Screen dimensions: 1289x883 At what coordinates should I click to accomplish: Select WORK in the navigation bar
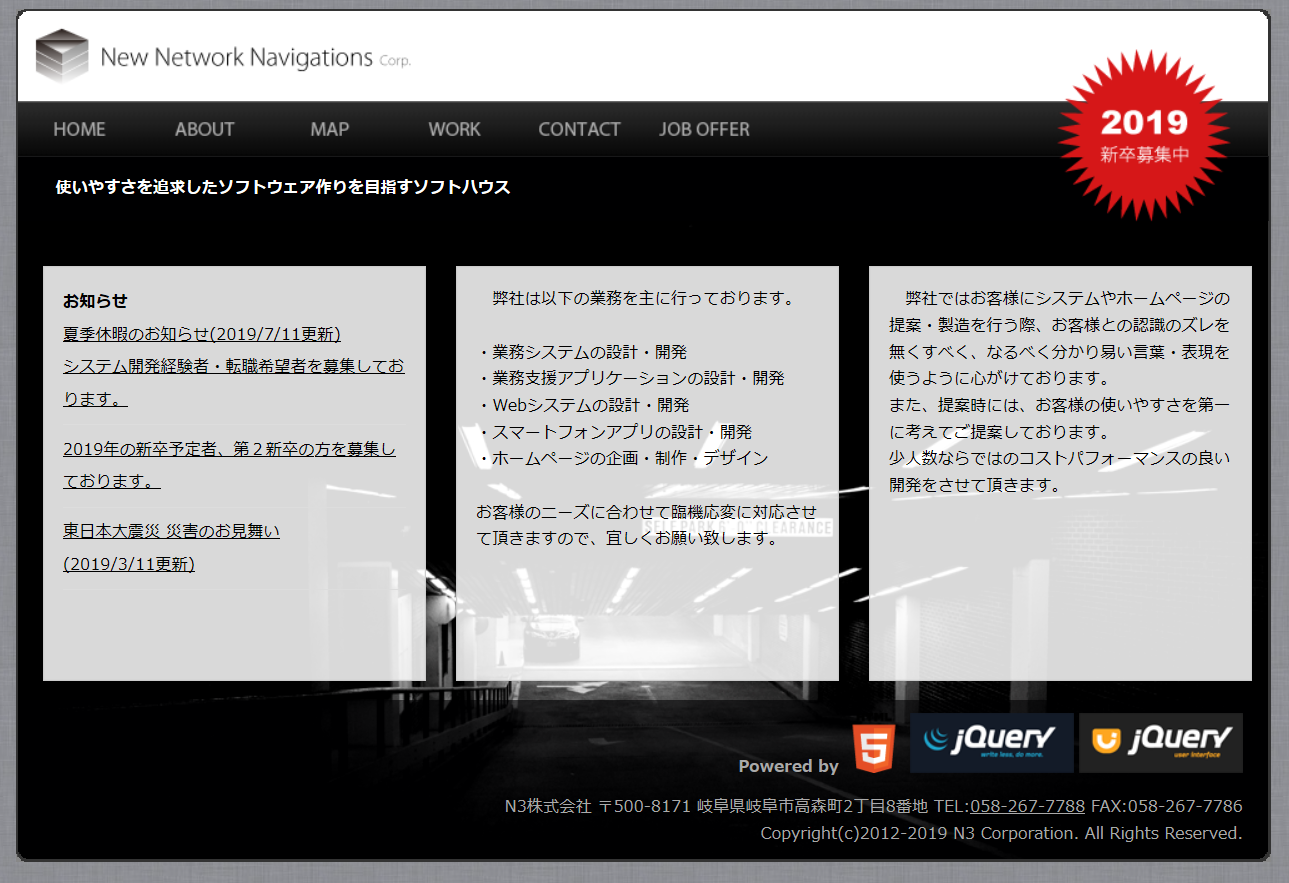click(454, 129)
